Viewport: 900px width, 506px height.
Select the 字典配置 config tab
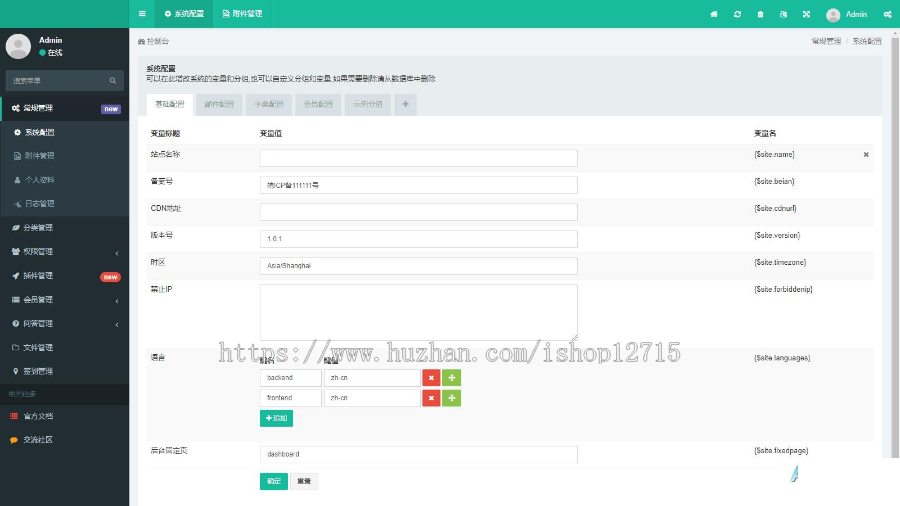tap(269, 104)
